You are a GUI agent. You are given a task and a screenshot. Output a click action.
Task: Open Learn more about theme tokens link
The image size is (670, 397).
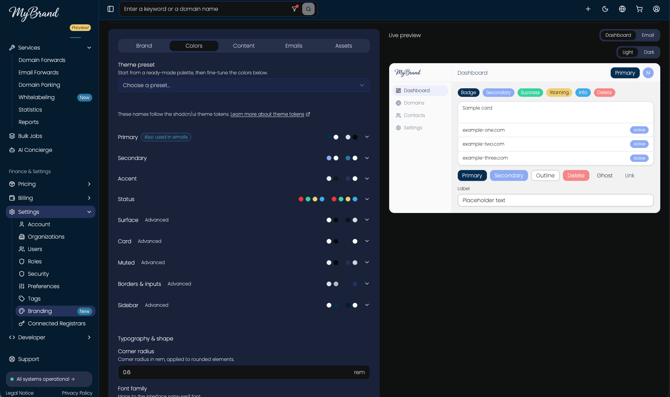point(270,114)
